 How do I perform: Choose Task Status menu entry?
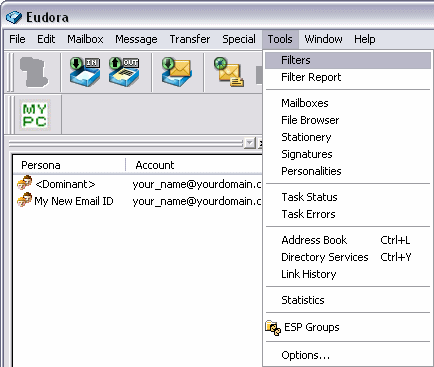pos(348,197)
